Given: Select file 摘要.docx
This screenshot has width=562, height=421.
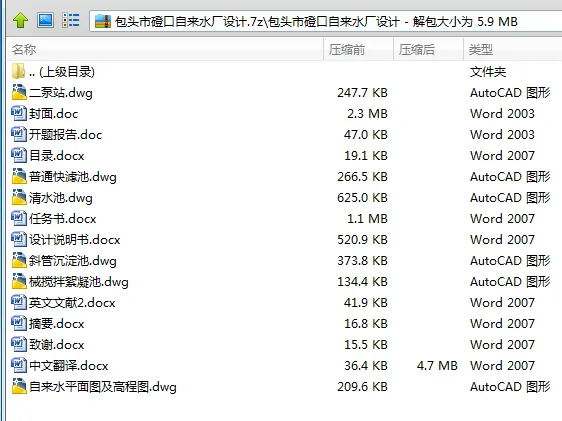Looking at the screenshot, I should tap(57, 324).
